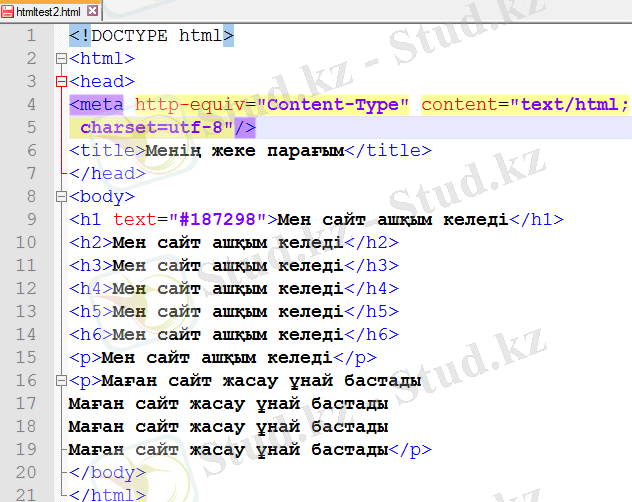This screenshot has width=632, height=502.
Task: Switch to the htmltest2.html tab
Action: click(x=50, y=11)
